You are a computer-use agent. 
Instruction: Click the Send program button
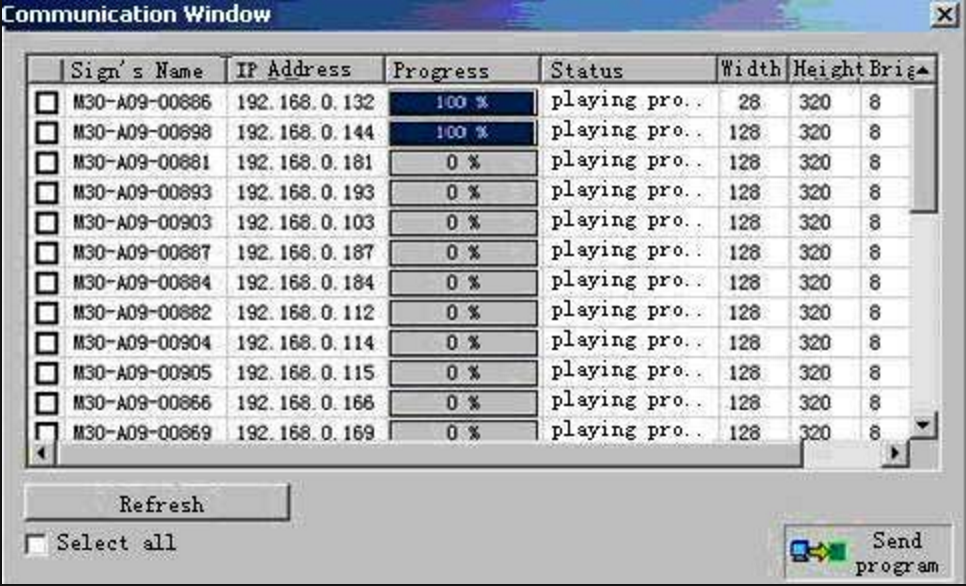[868, 552]
